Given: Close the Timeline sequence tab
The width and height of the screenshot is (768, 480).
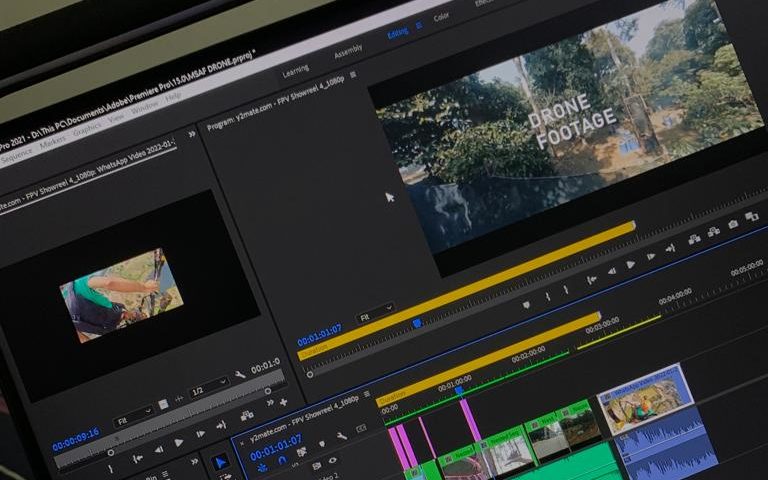Looking at the screenshot, I should [x=241, y=443].
